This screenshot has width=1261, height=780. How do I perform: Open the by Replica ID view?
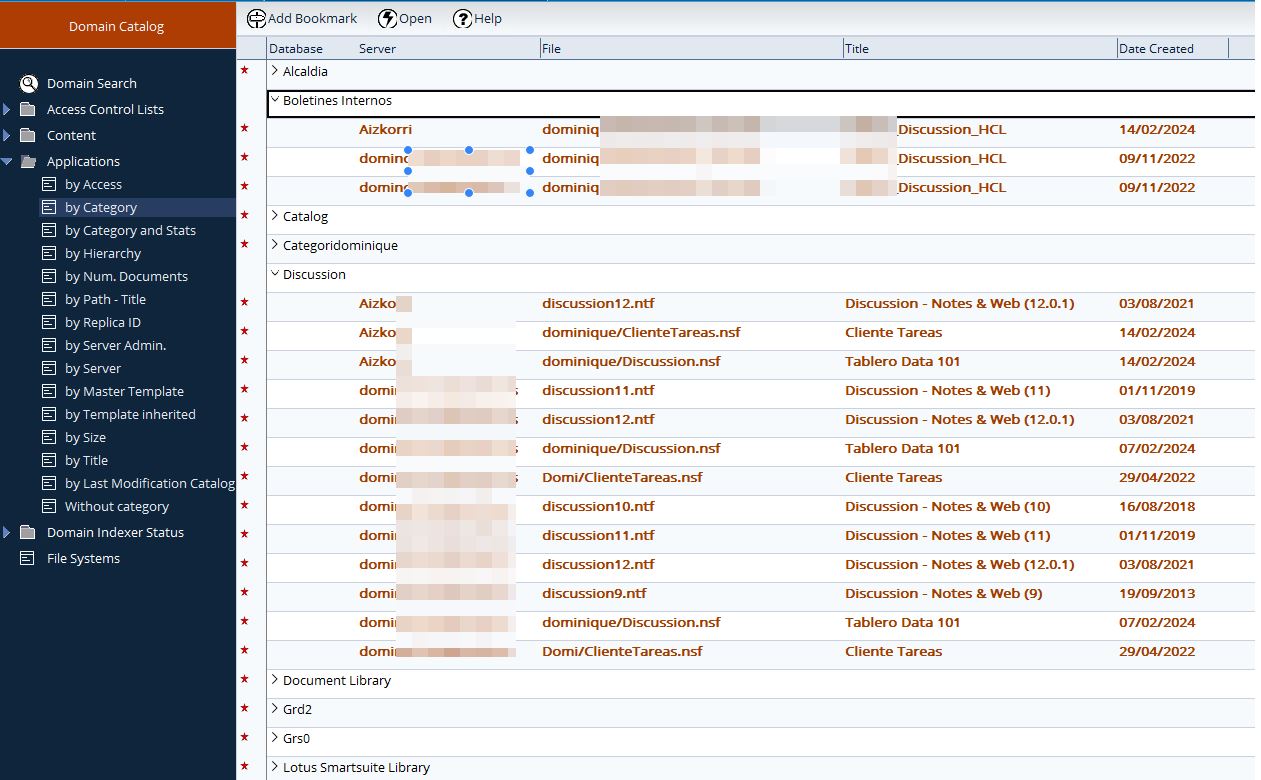click(103, 322)
